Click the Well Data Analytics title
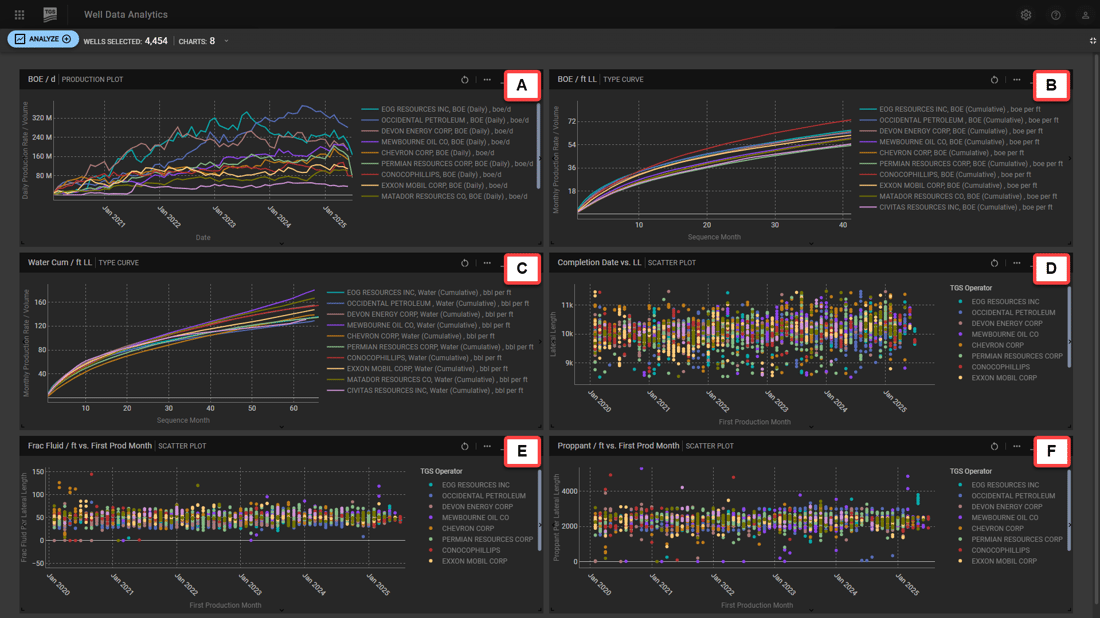The image size is (1100, 618). (x=126, y=15)
